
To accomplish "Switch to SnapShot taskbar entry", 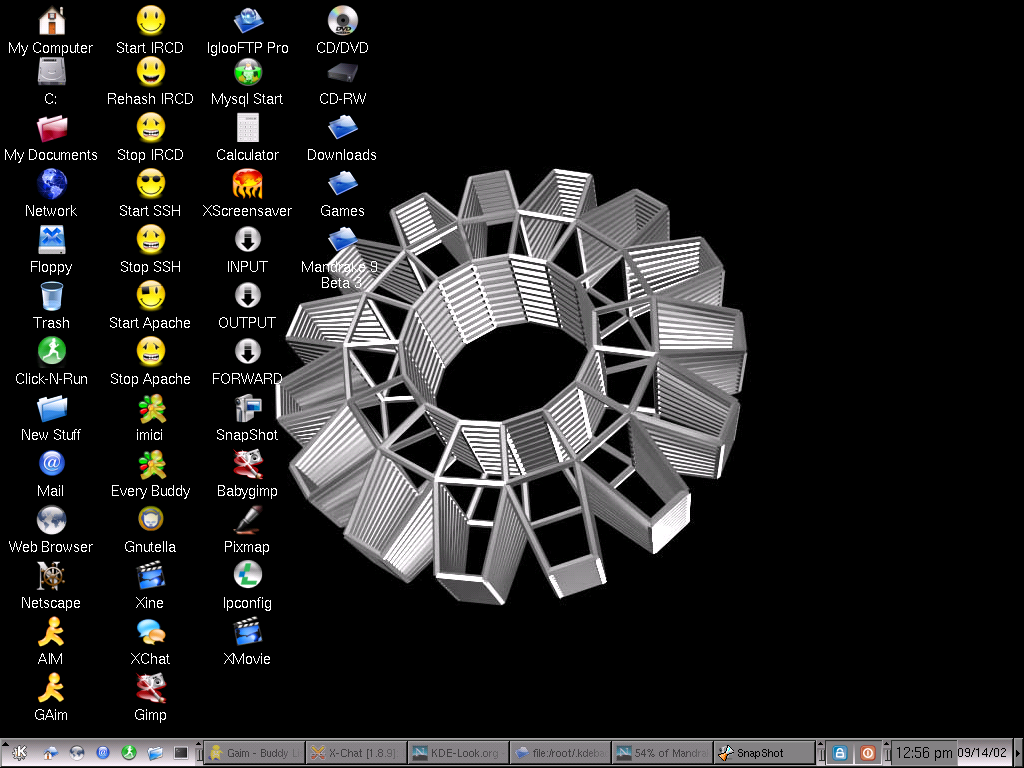I will (x=764, y=753).
